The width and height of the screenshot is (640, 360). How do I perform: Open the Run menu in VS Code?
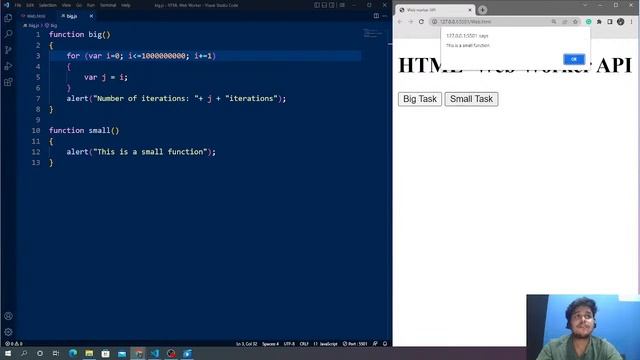pos(91,5)
